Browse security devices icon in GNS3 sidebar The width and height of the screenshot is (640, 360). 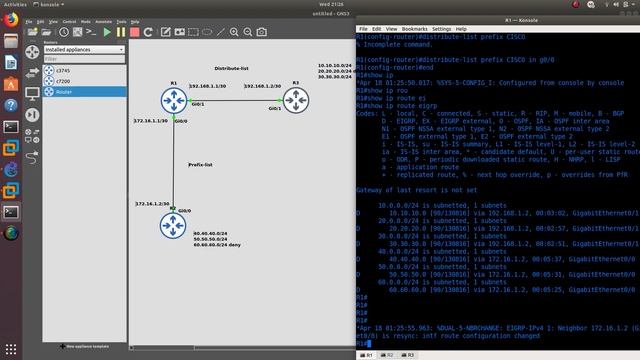(x=32, y=115)
